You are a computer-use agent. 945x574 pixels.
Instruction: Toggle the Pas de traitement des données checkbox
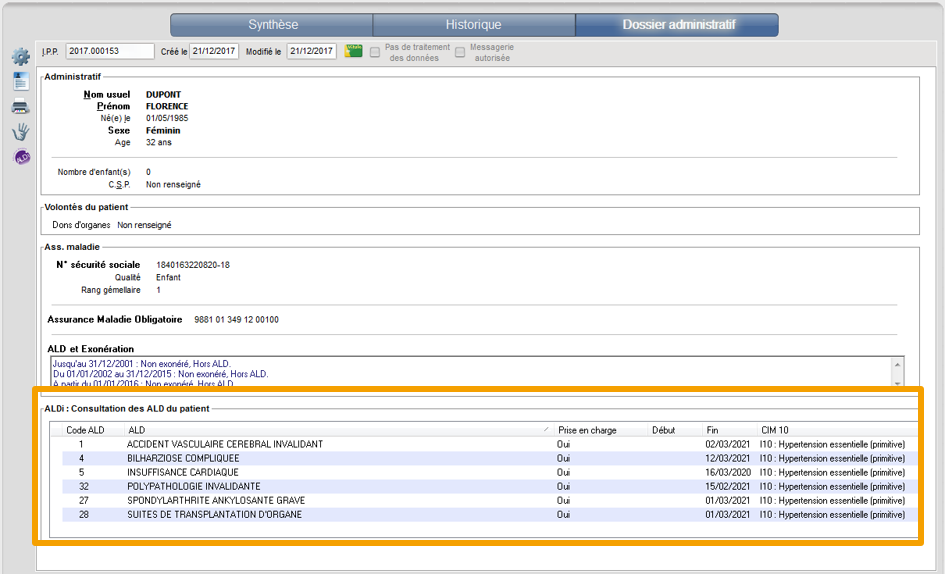pos(375,52)
